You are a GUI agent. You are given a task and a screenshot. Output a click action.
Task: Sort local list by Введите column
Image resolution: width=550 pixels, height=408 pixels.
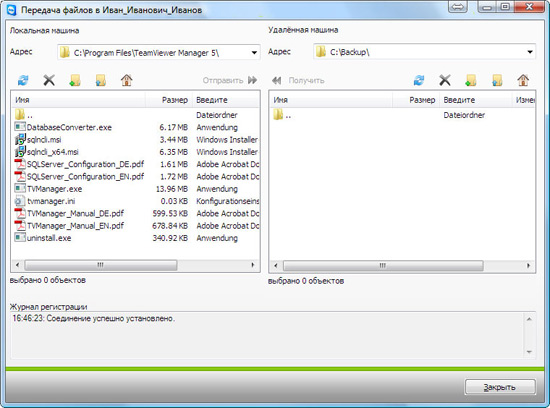point(226,100)
